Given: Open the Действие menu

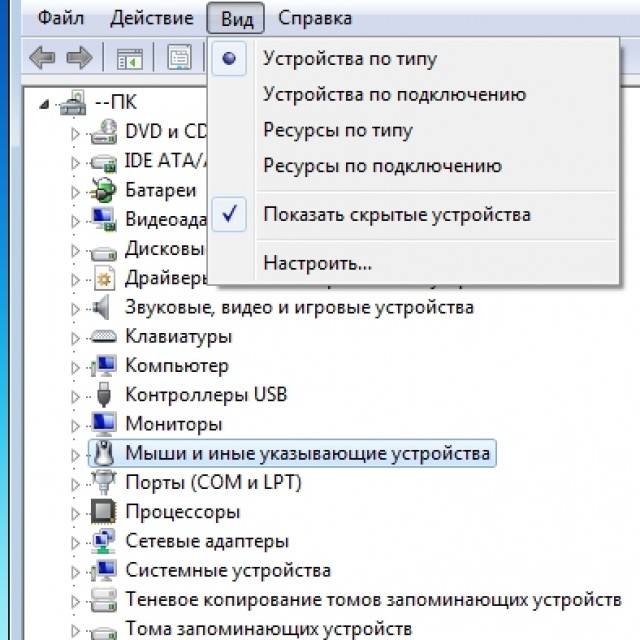Looking at the screenshot, I should (x=152, y=18).
